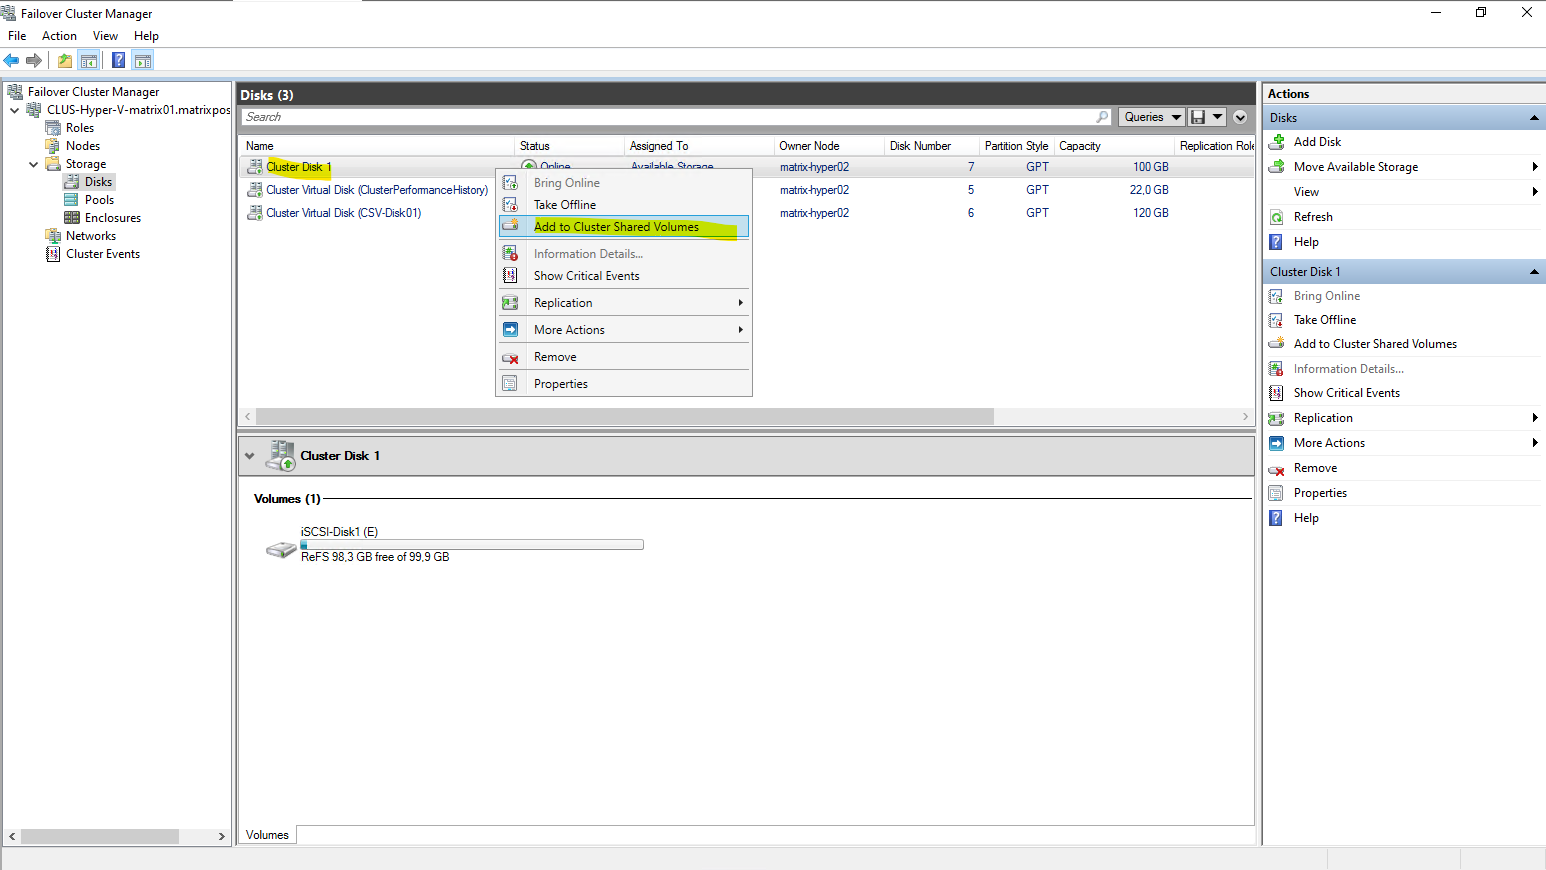Image resolution: width=1546 pixels, height=870 pixels.
Task: Toggle the Show/Hide Action Pane toolbar icon
Action: tap(143, 61)
